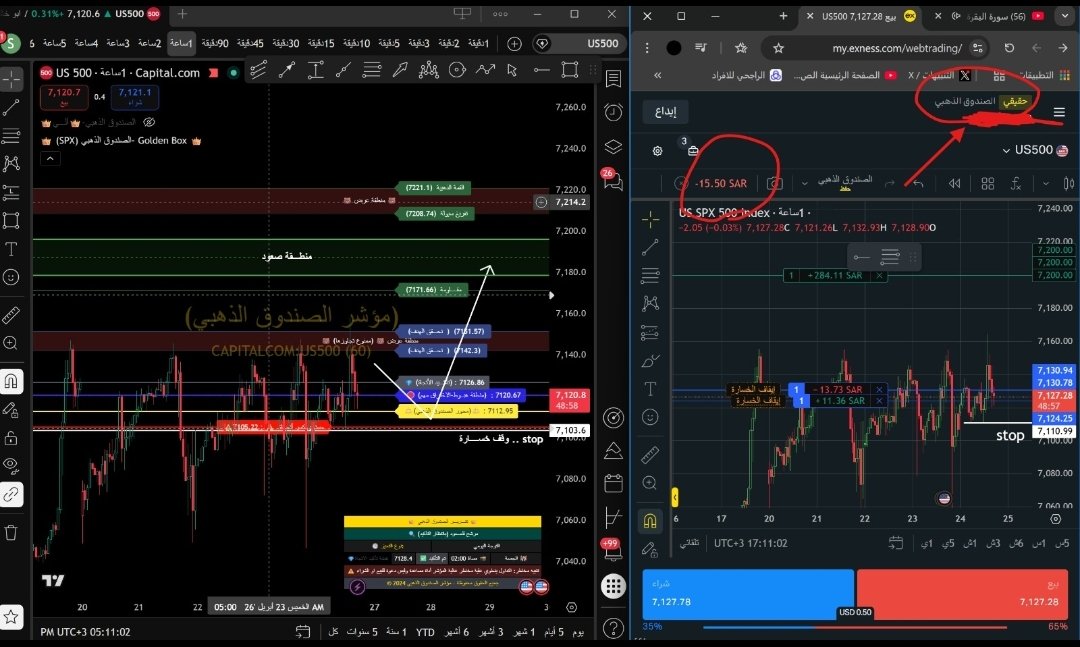The height and width of the screenshot is (647, 1080).
Task: Click the blue شراء 7,127.78 buy button
Action: click(x=747, y=594)
